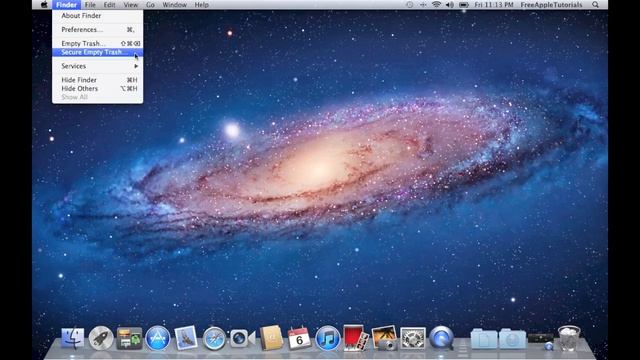Screen dimensions: 640x360
Task: Open Address Book in the Dock
Action: coord(271,338)
